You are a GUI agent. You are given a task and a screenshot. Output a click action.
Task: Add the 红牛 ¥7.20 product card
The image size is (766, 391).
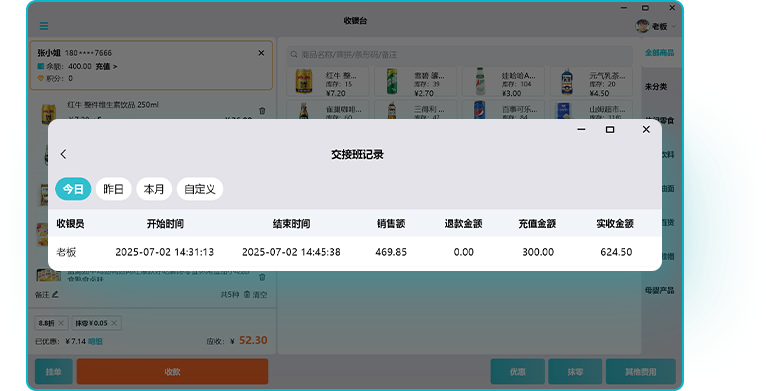(x=328, y=81)
